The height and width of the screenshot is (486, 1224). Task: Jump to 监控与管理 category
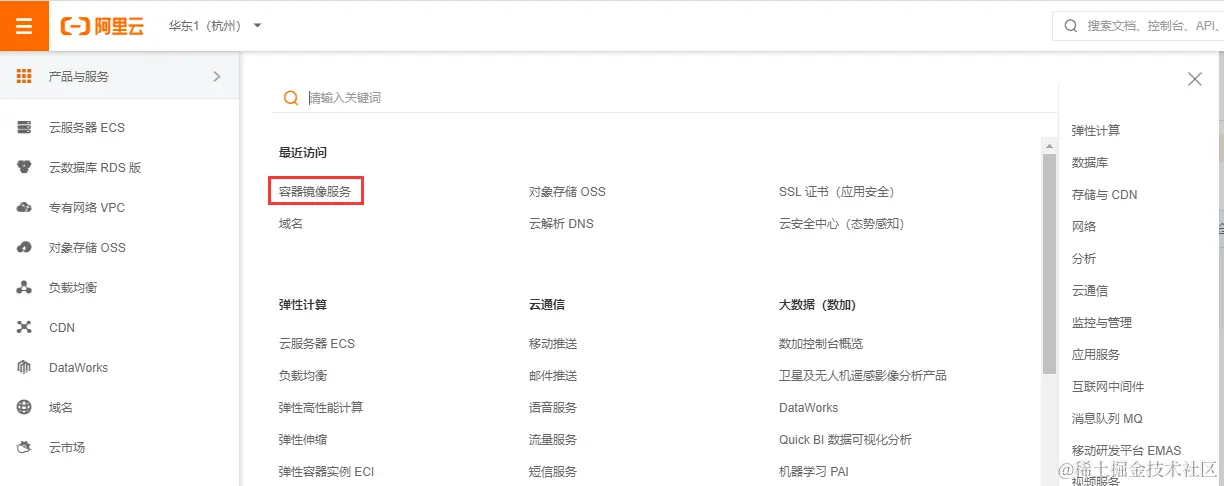[1102, 322]
